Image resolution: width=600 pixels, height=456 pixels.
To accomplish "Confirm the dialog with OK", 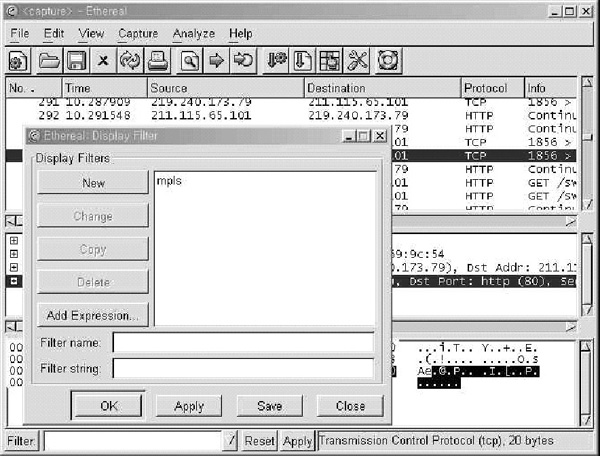I will click(109, 406).
